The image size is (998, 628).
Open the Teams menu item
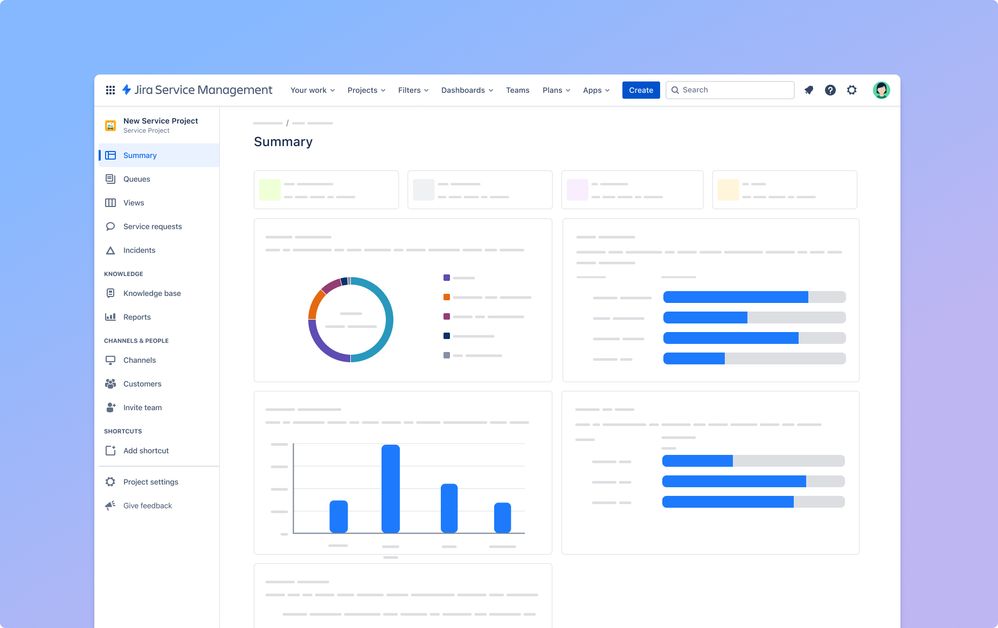click(517, 90)
